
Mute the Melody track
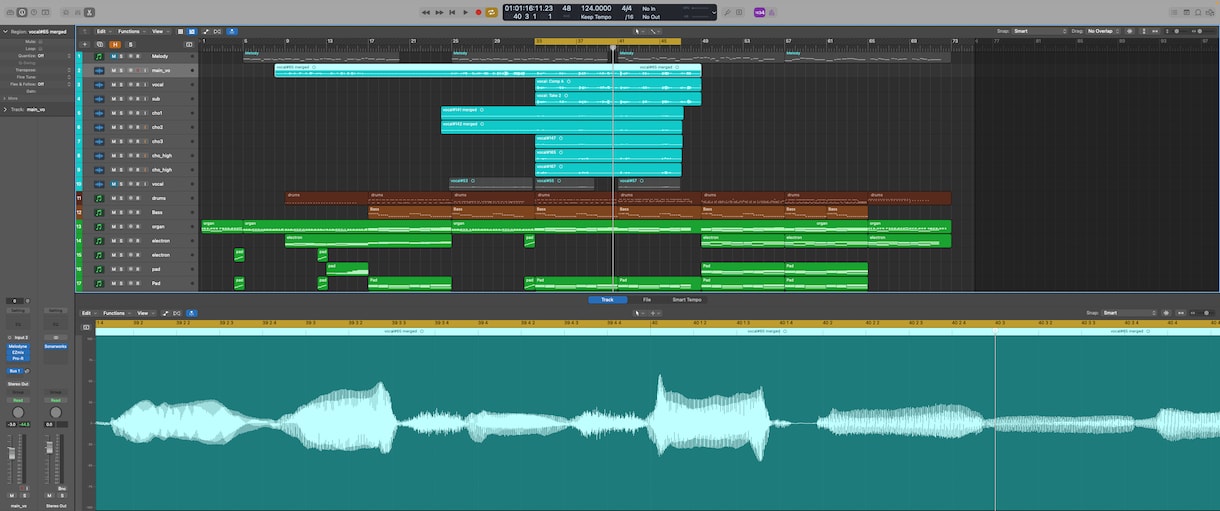pos(113,56)
